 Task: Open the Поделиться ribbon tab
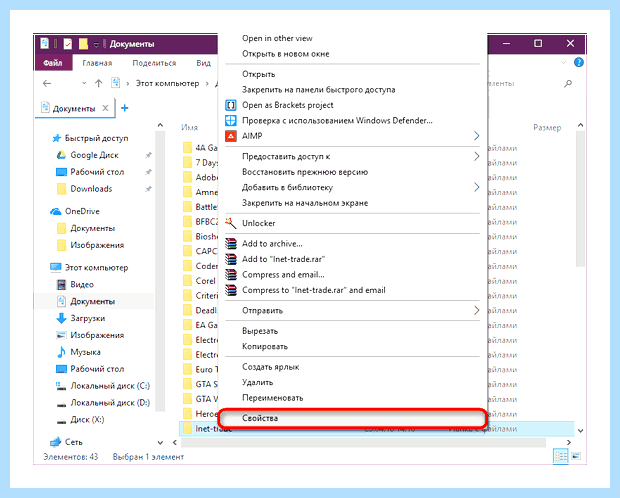[154, 63]
